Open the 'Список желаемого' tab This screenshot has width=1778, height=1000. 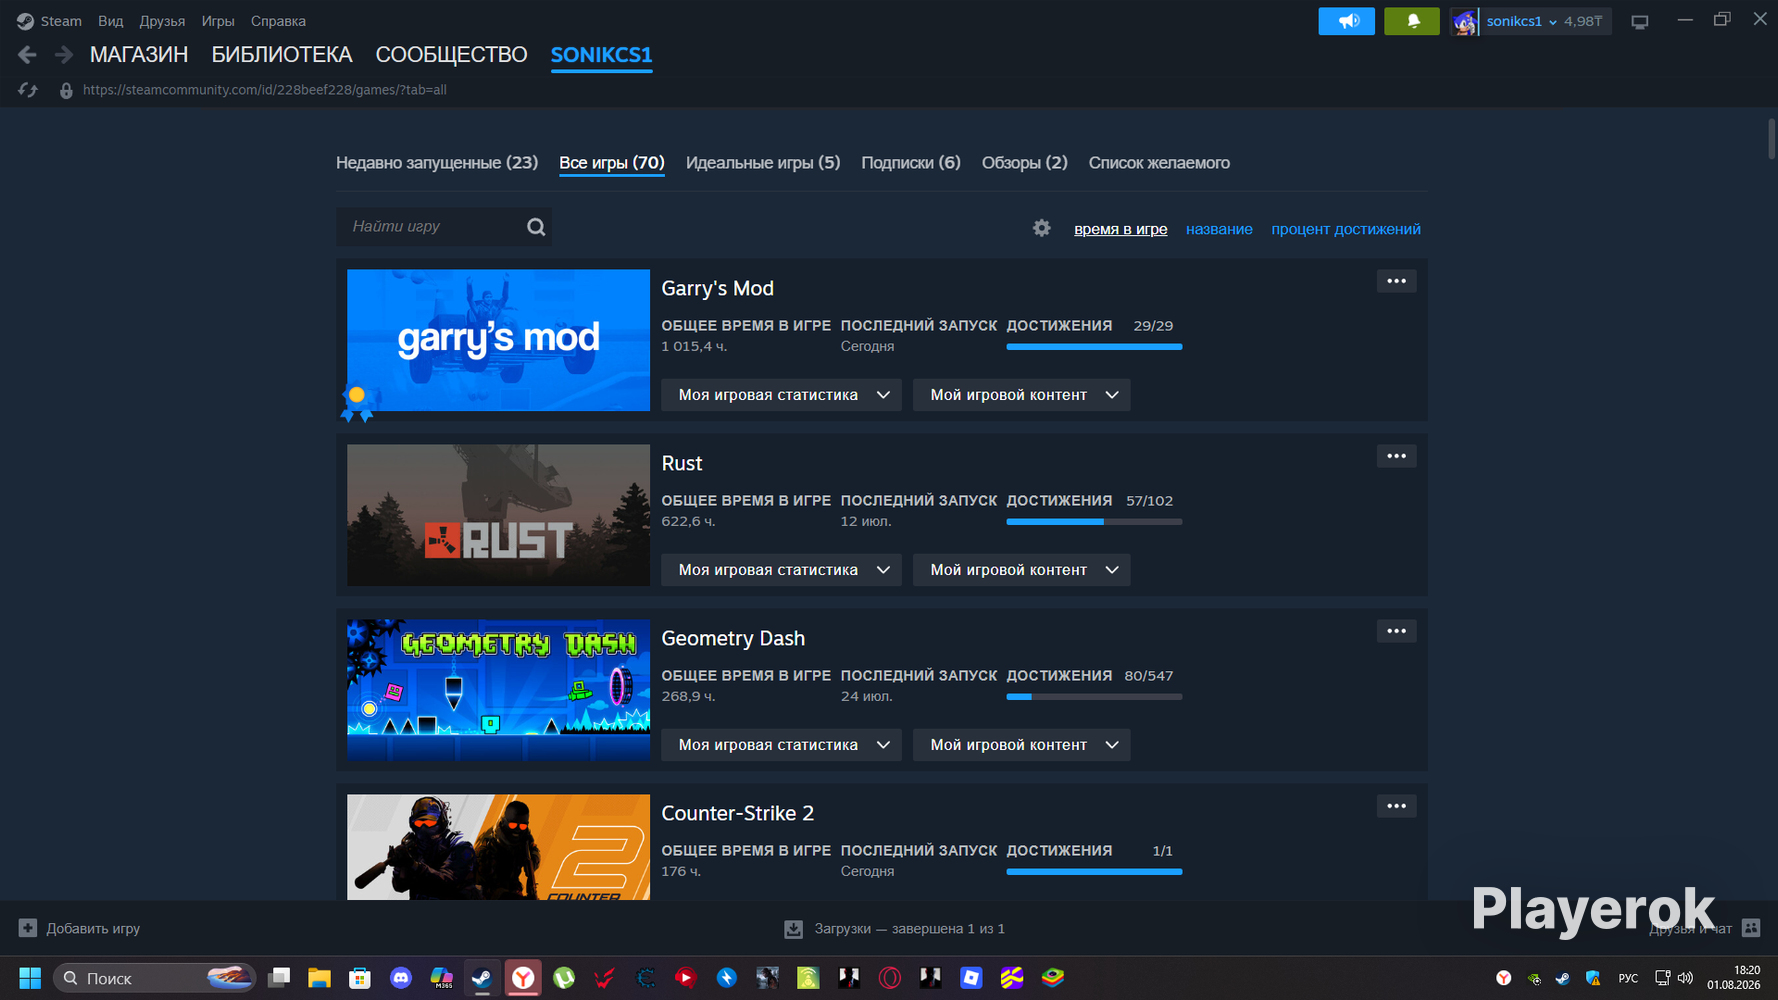pyautogui.click(x=1159, y=163)
